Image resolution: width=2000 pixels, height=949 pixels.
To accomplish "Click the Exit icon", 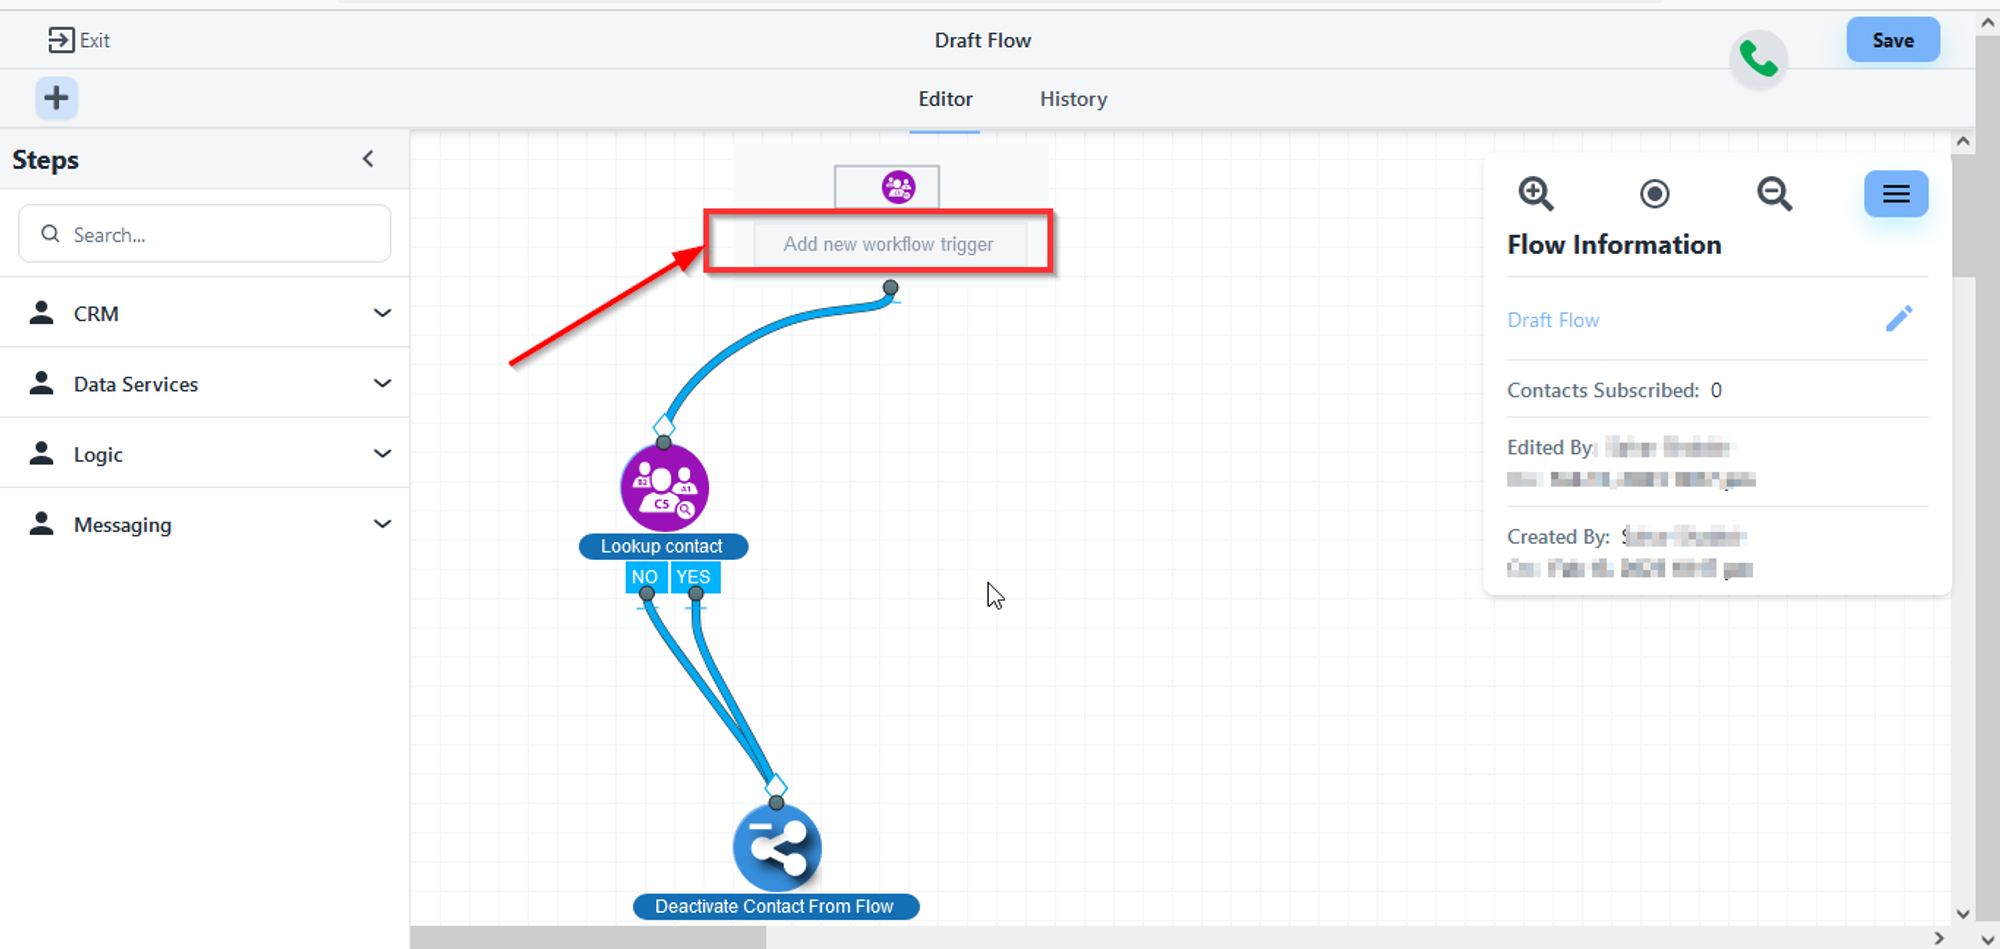I will (x=60, y=40).
